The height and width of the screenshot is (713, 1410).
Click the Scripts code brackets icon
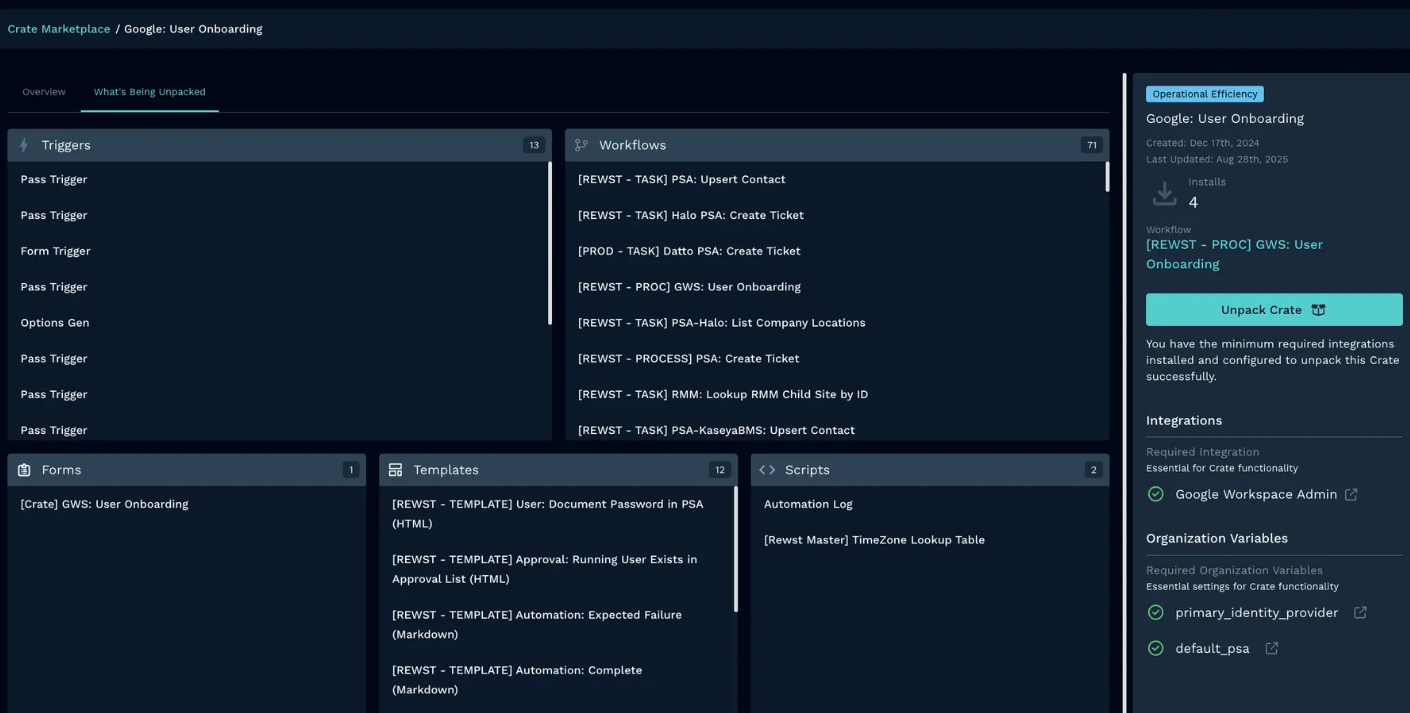pos(767,470)
